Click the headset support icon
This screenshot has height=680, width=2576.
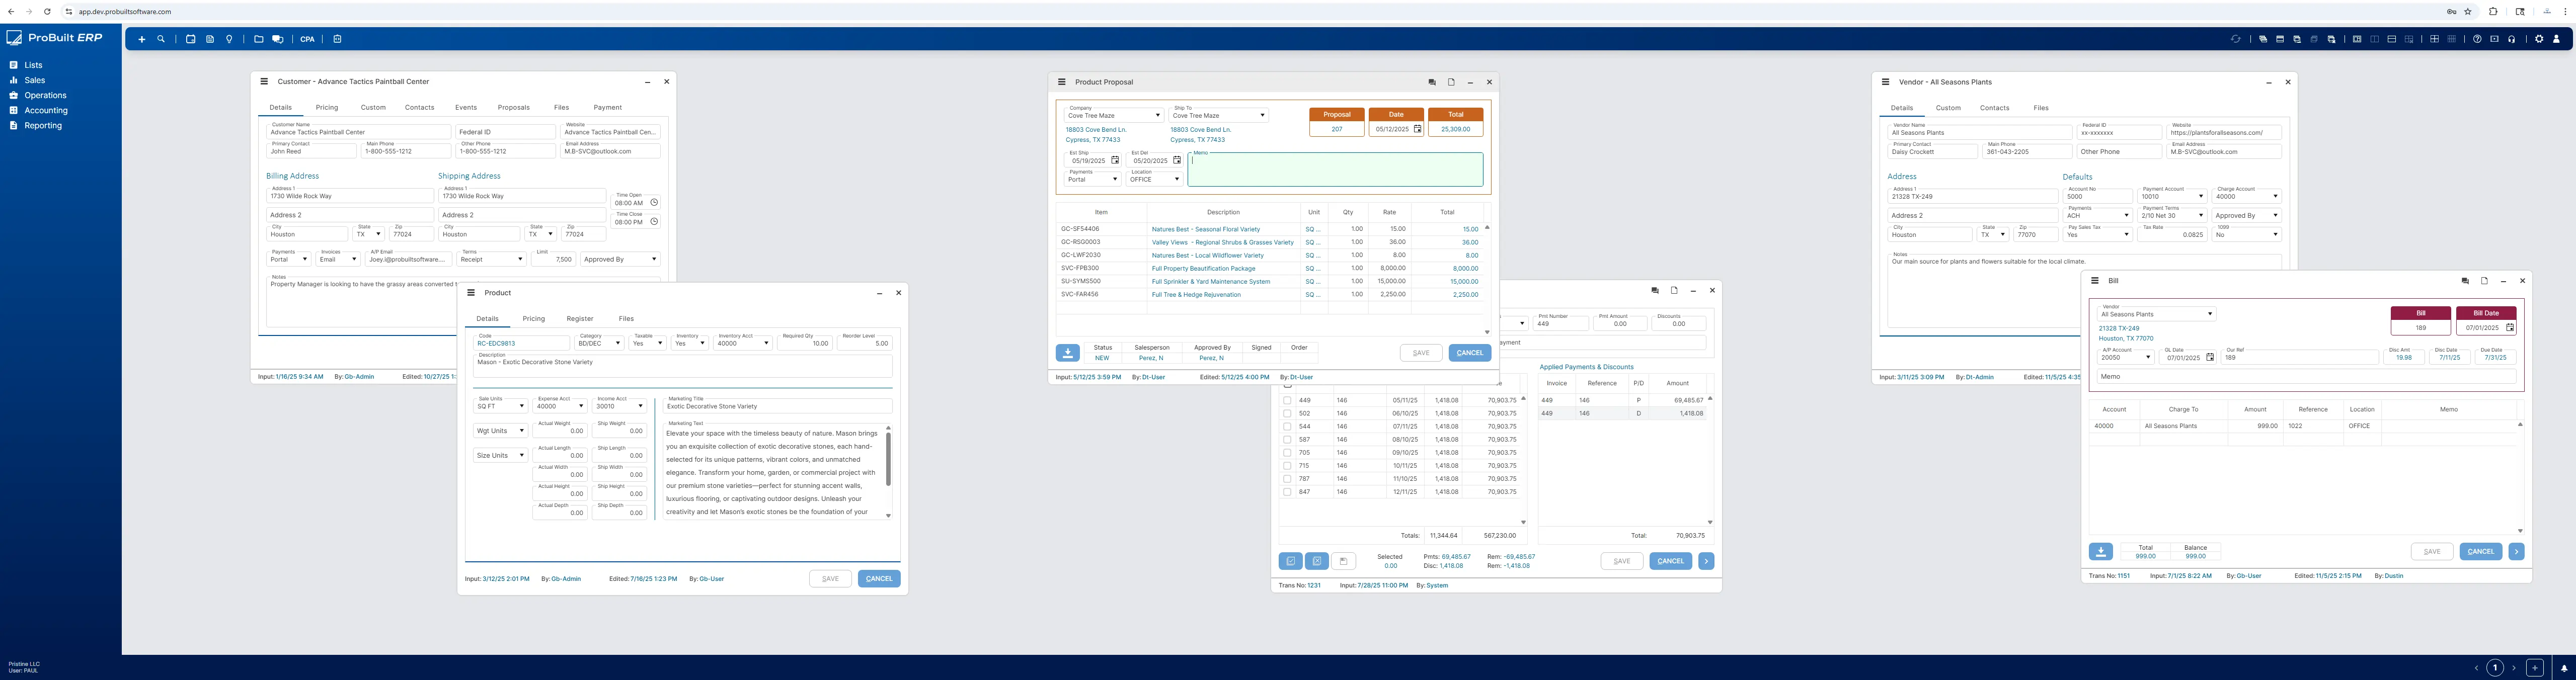tap(2511, 39)
